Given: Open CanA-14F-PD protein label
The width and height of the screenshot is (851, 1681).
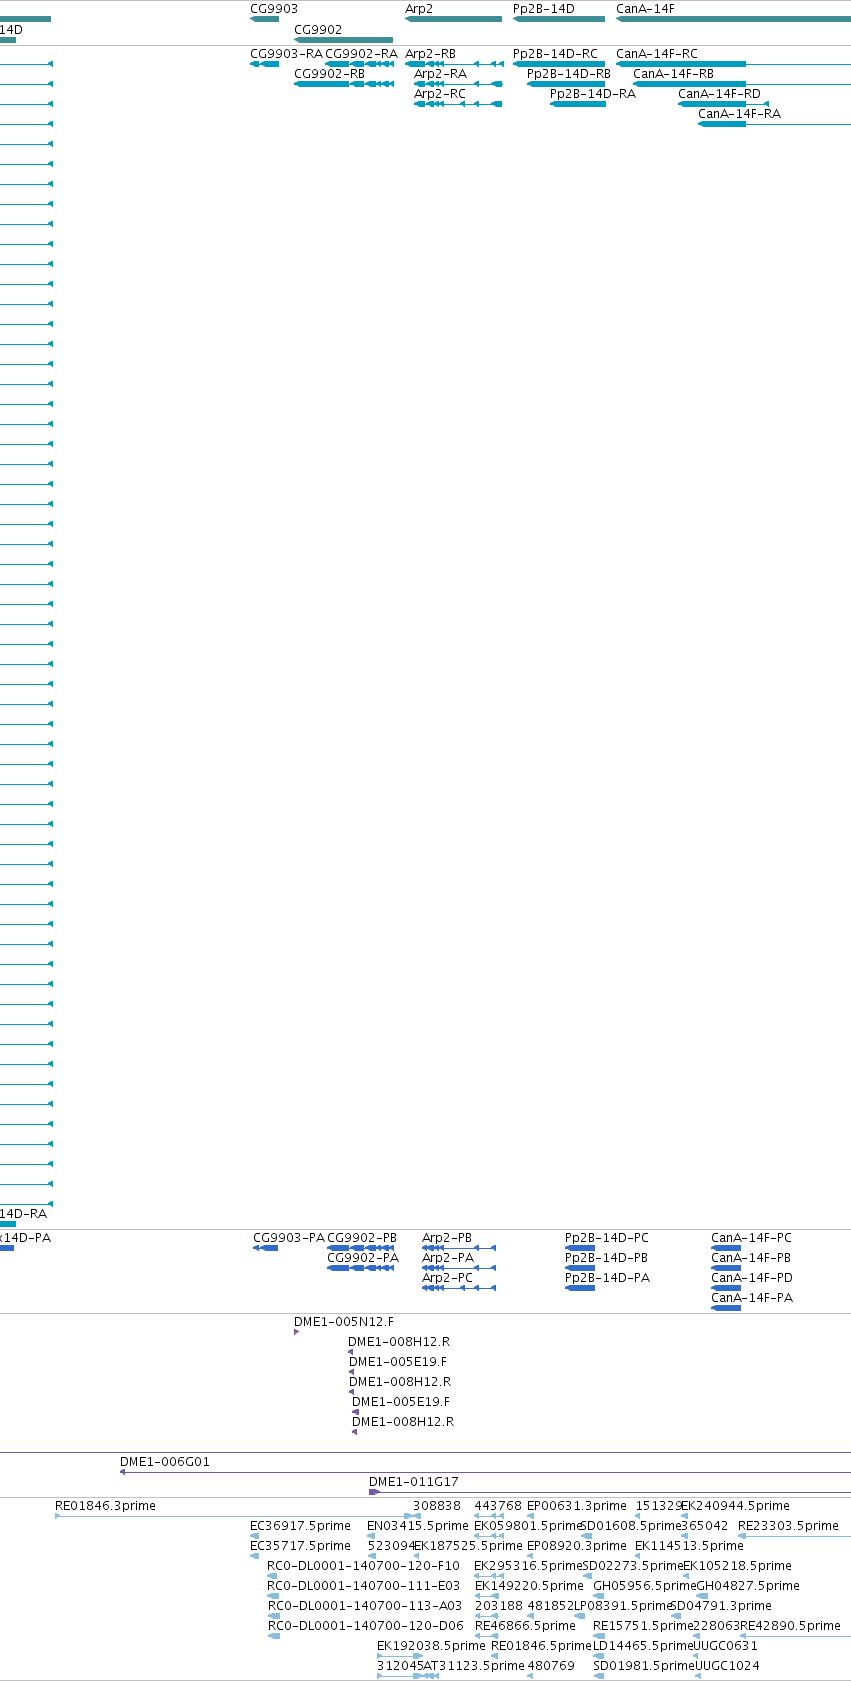Looking at the screenshot, I should pyautogui.click(x=752, y=1278).
